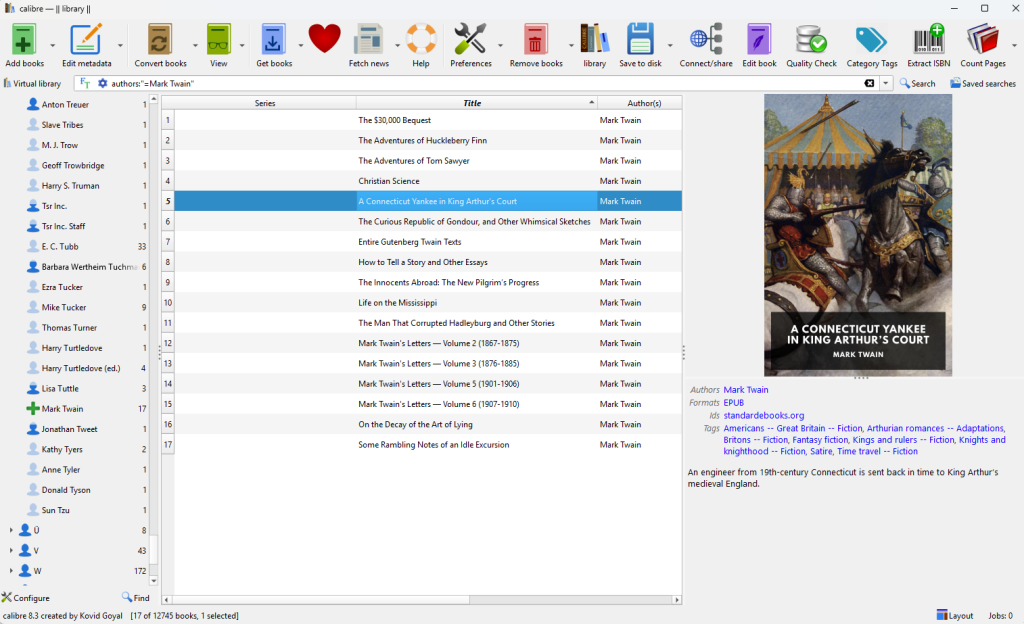
Task: Click the Extract ISBN icon
Action: pyautogui.click(x=928, y=40)
